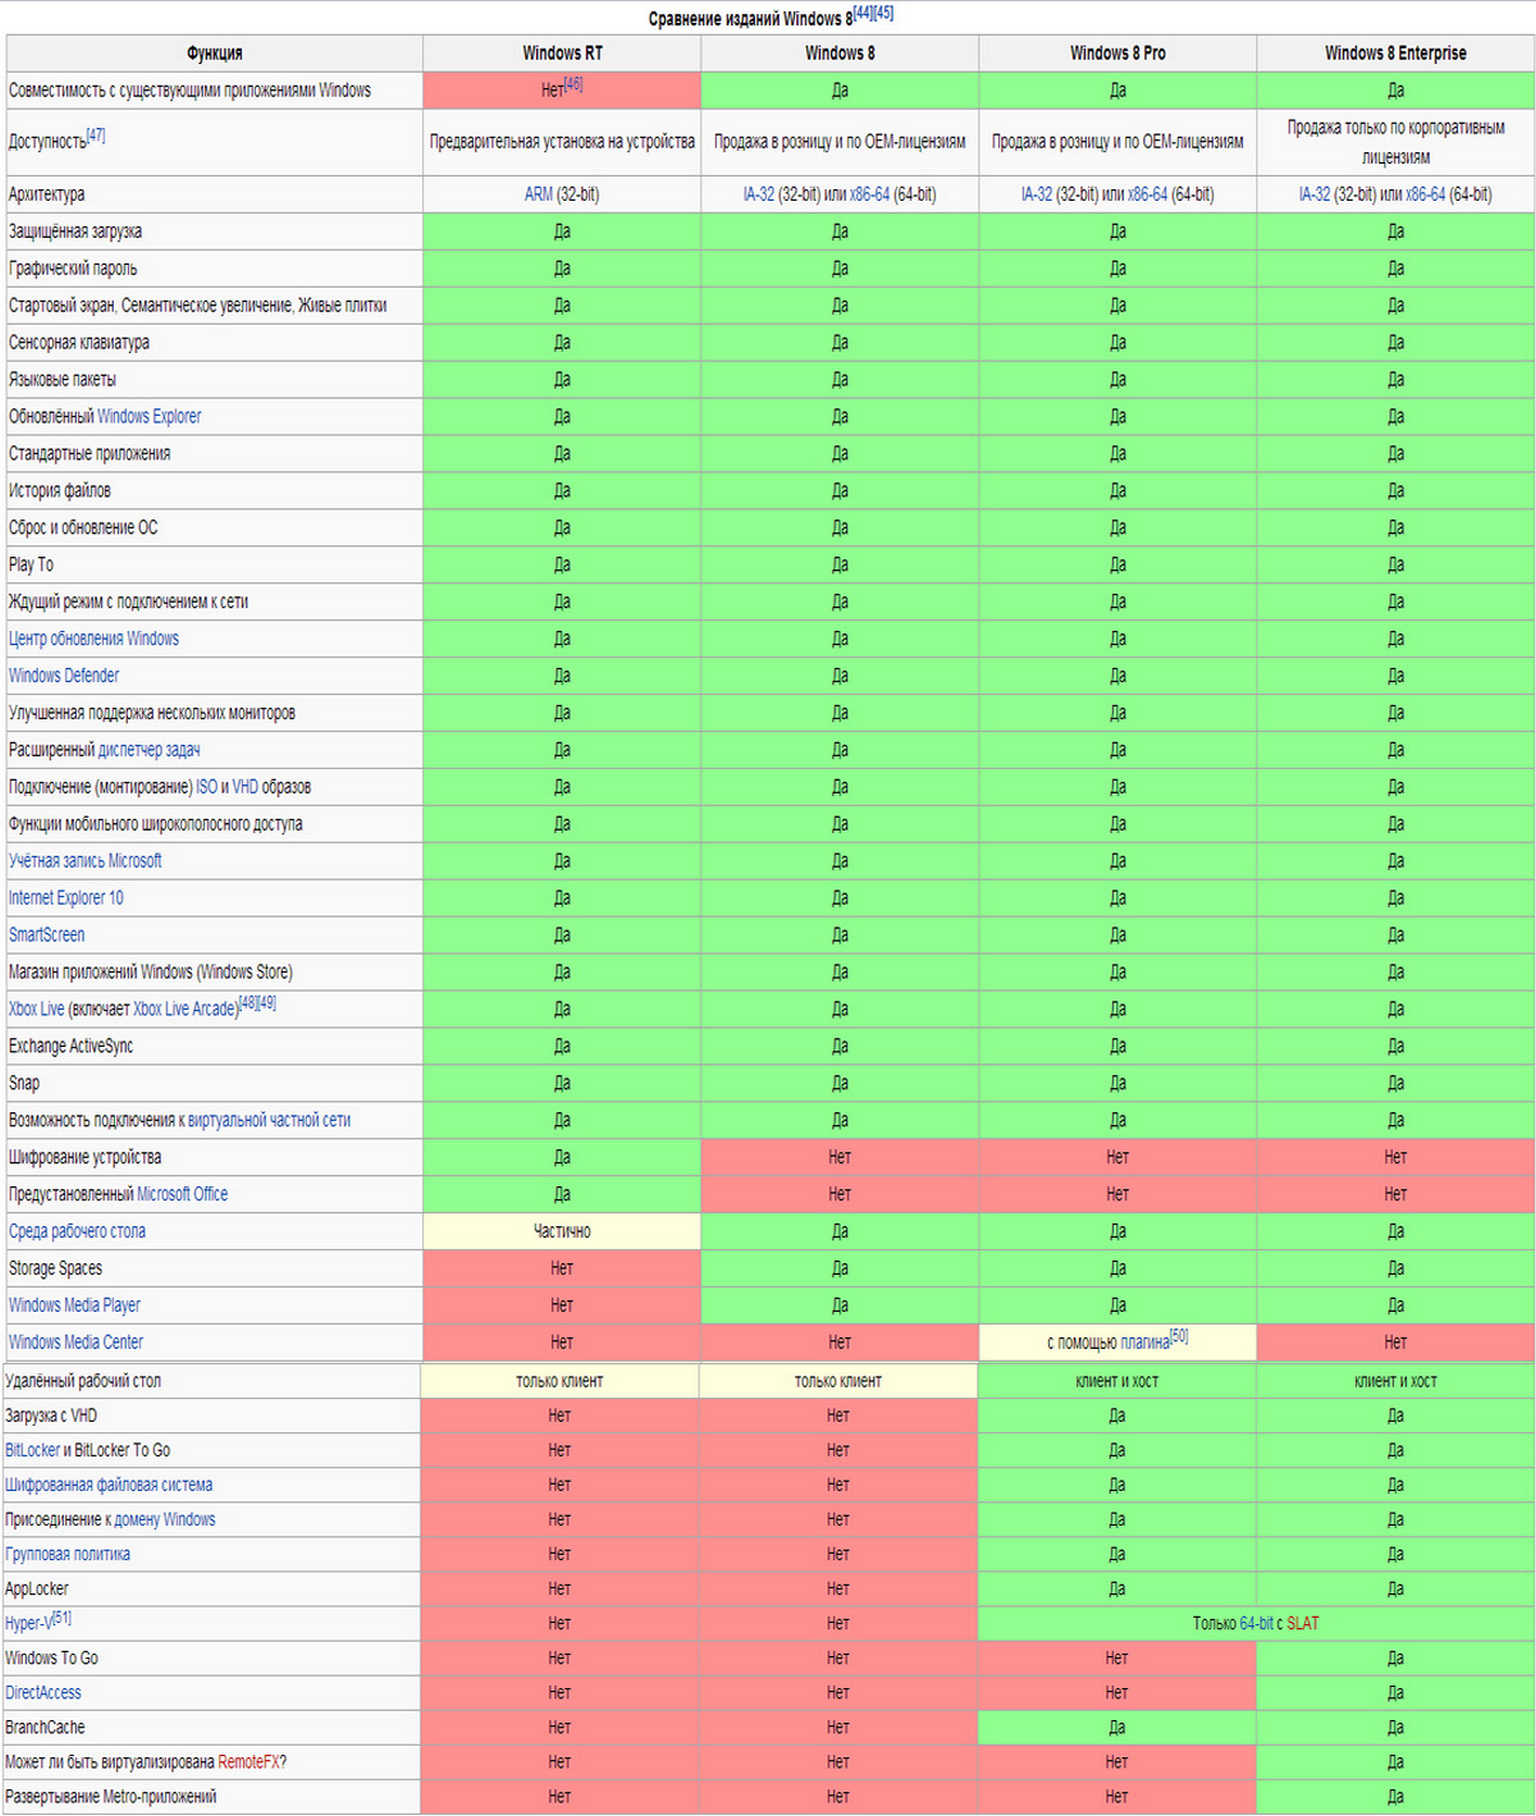This screenshot has width=1536, height=1816.
Task: Open footnote [47] beside Доступность
Action: pos(95,135)
